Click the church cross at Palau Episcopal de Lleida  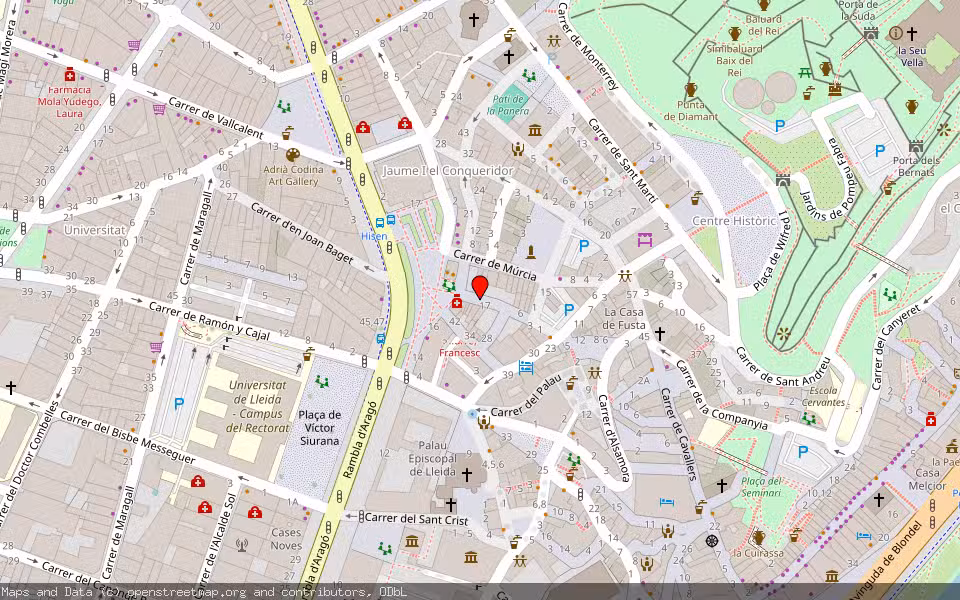(x=467, y=474)
